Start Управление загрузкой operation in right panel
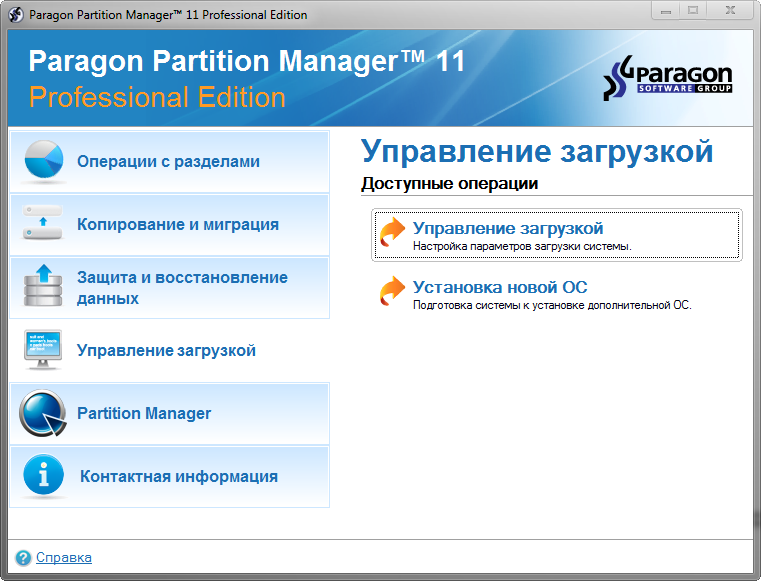Image resolution: width=761 pixels, height=581 pixels. pos(508,229)
